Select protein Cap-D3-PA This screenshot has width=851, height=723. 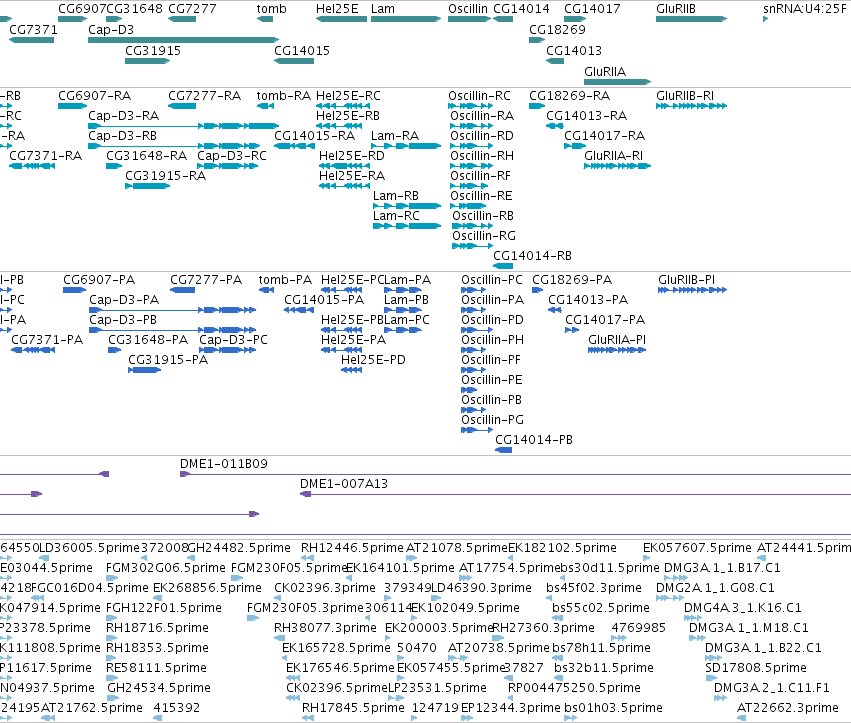(173, 310)
